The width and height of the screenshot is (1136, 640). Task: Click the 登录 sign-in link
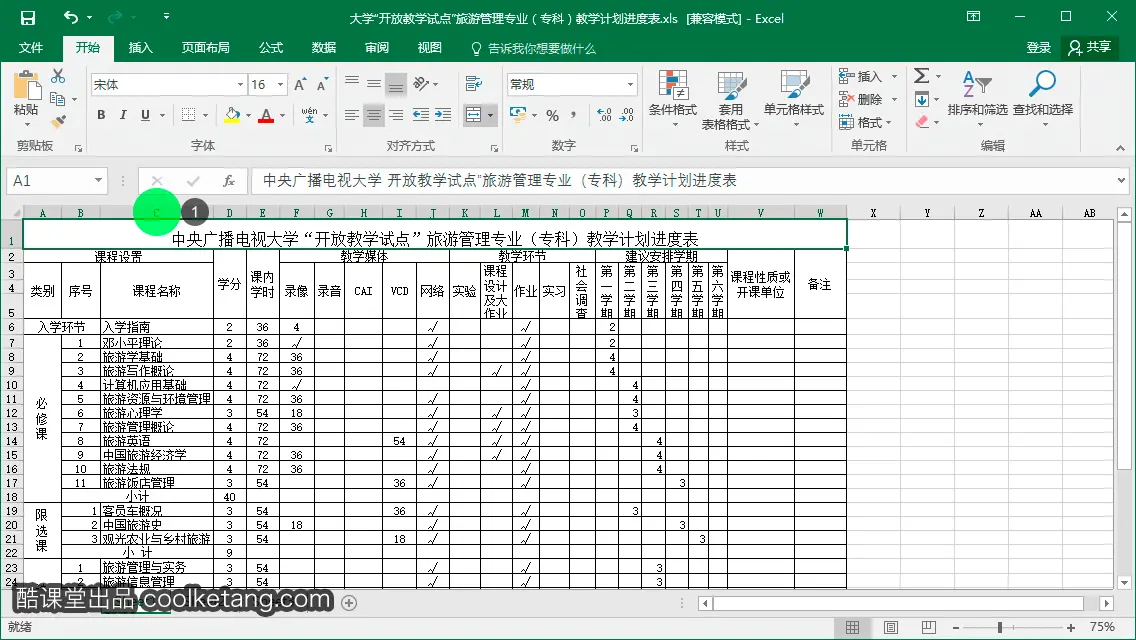(x=1038, y=48)
